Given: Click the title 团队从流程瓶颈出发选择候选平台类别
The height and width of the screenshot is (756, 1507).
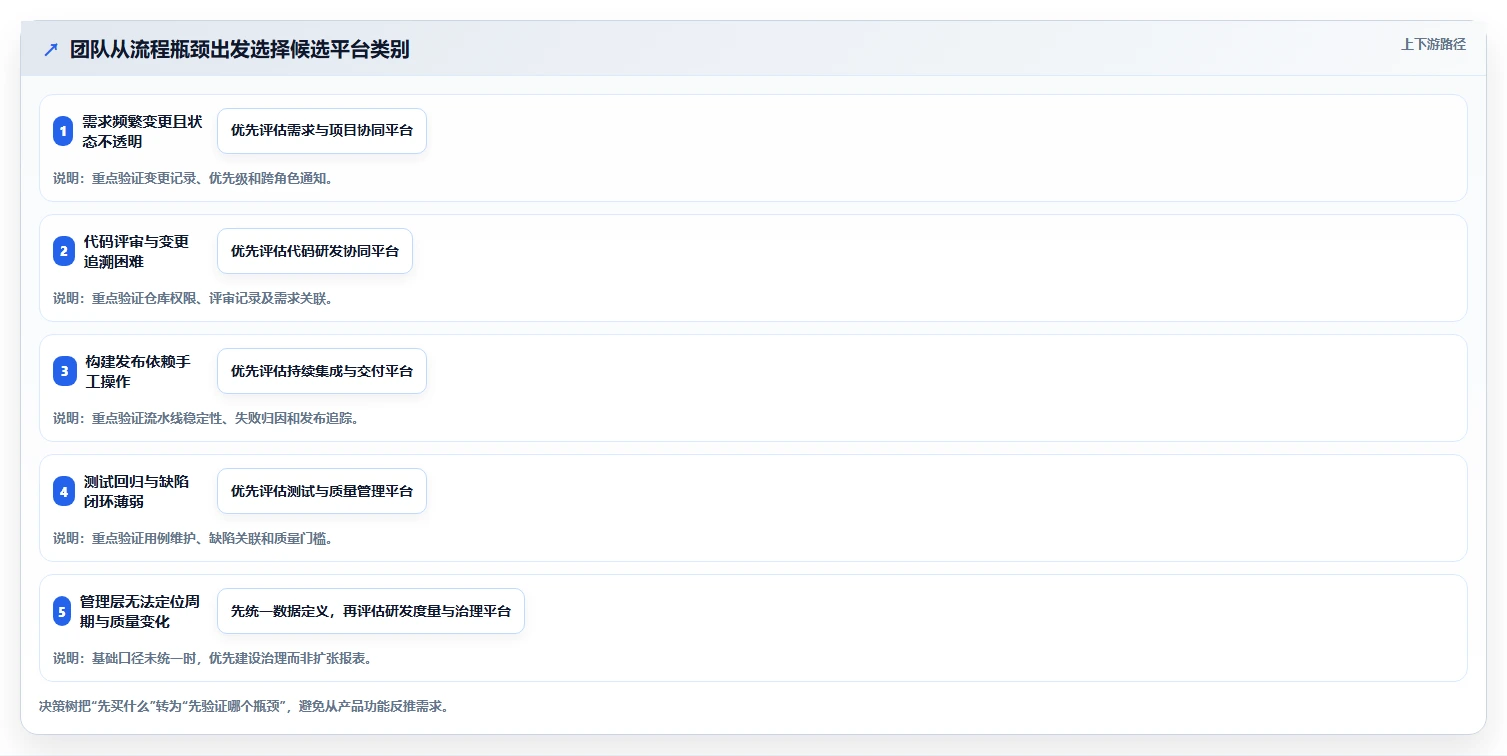Looking at the screenshot, I should [239, 50].
